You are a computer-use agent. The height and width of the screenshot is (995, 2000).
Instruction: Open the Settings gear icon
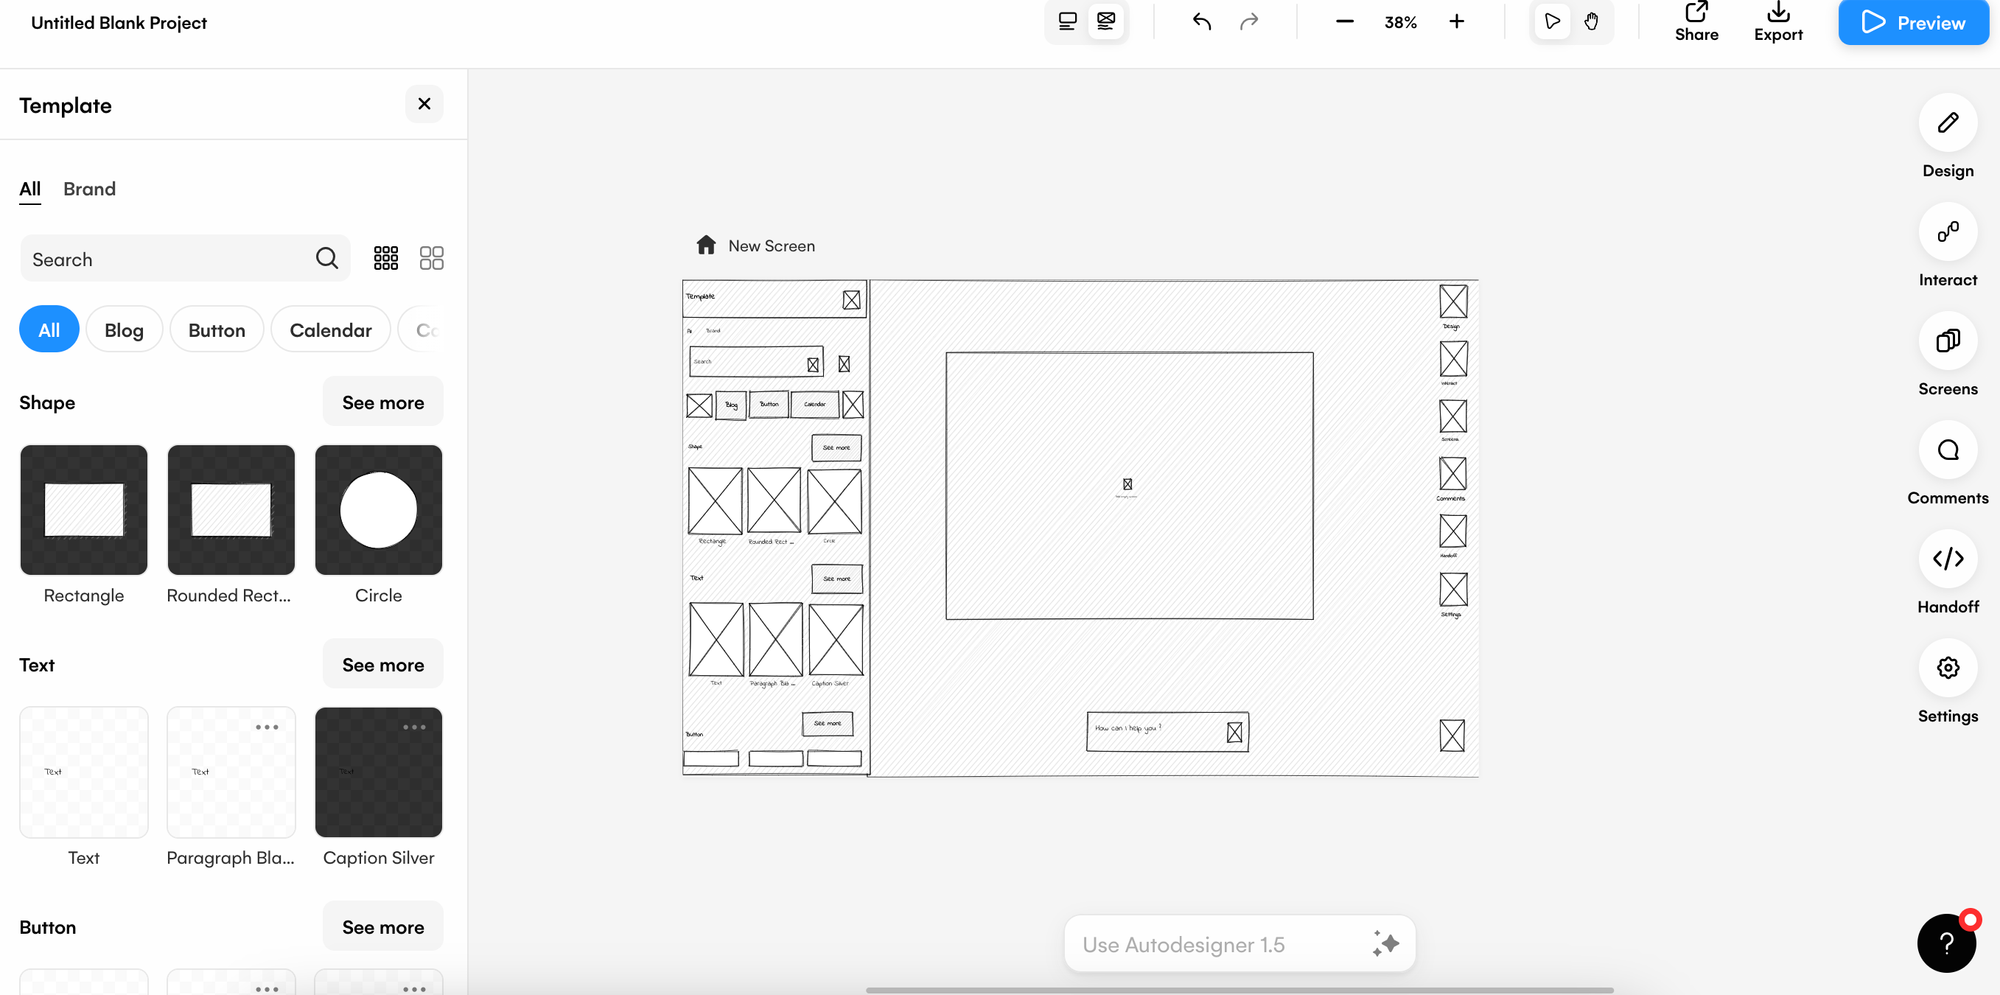pos(1948,668)
